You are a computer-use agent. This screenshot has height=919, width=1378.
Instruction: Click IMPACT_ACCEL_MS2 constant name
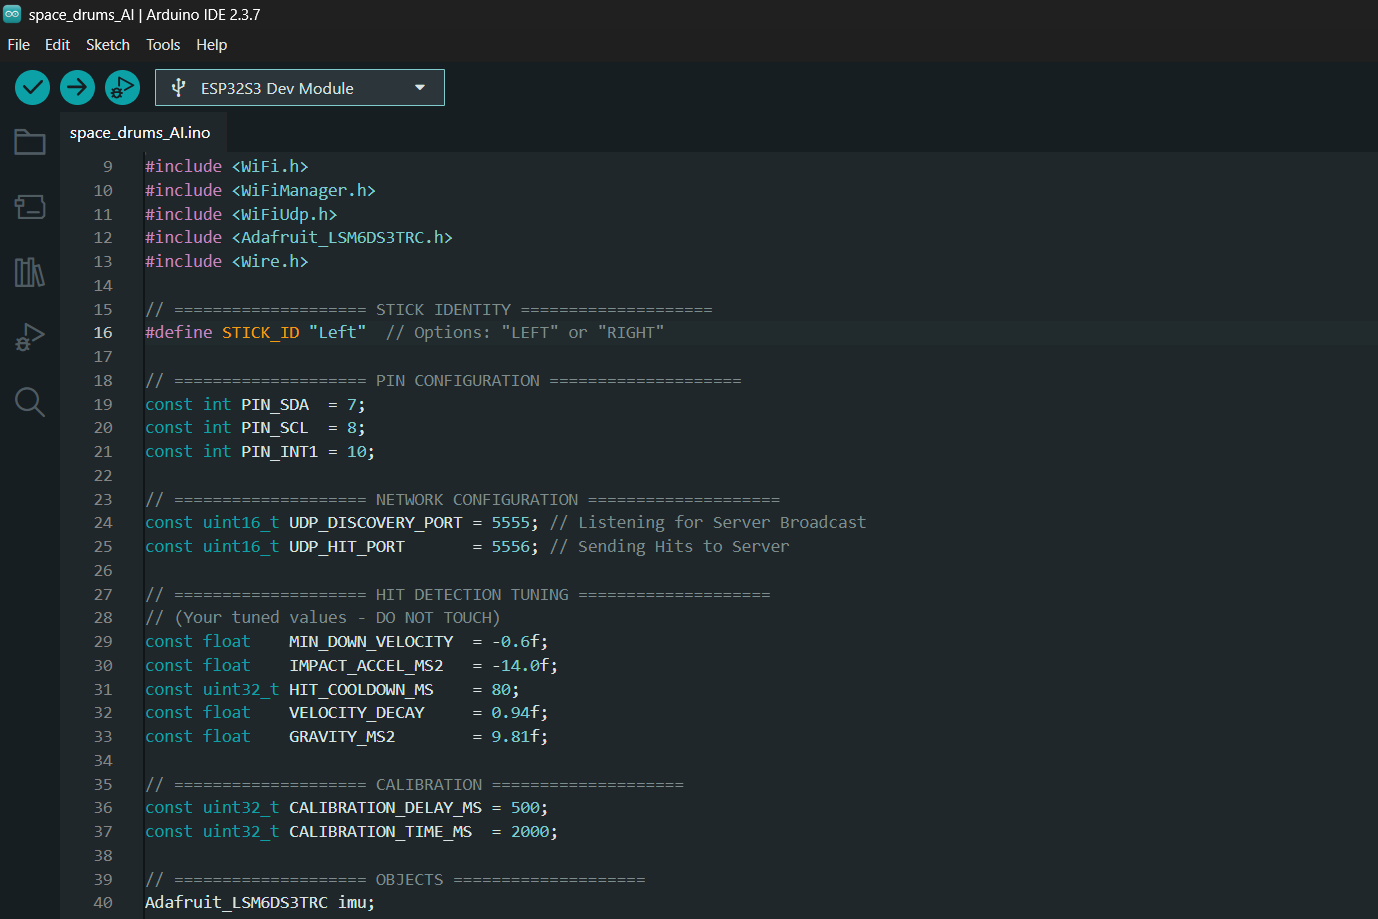coord(366,666)
